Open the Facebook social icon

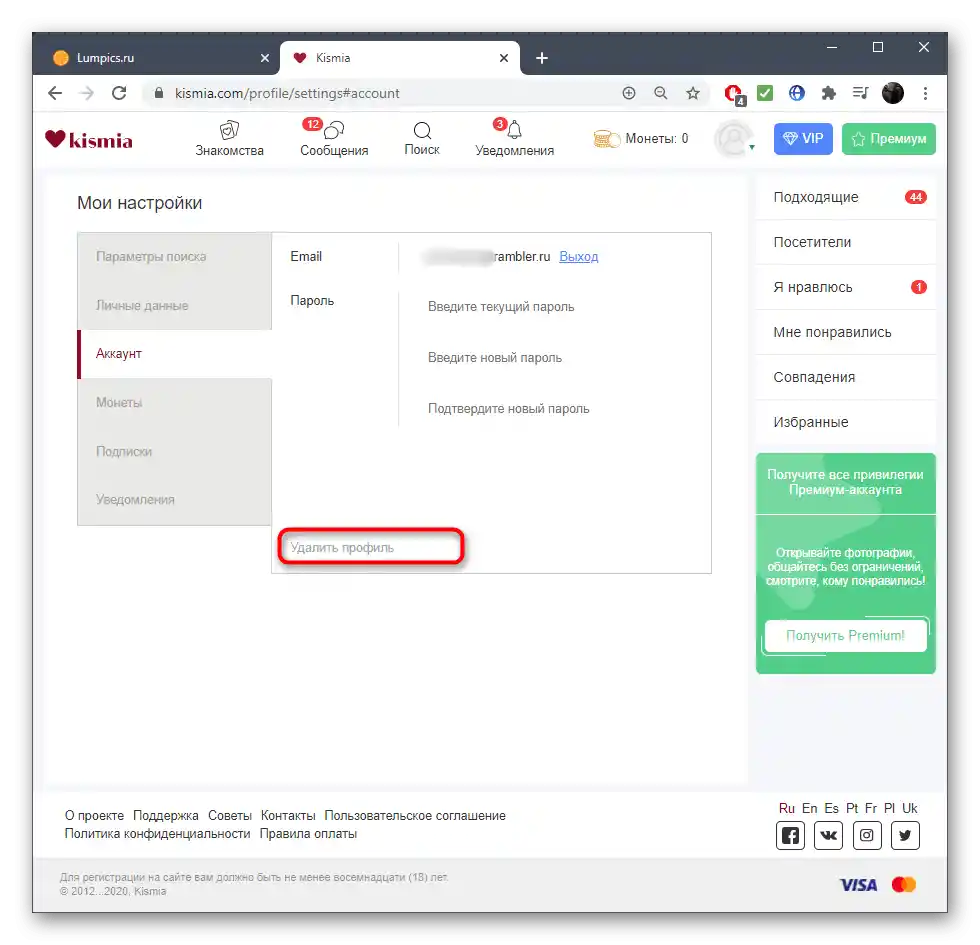point(790,836)
